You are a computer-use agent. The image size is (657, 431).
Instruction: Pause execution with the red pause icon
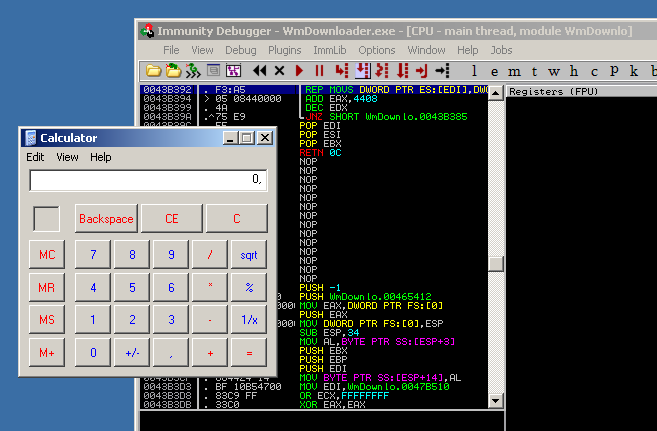319,71
